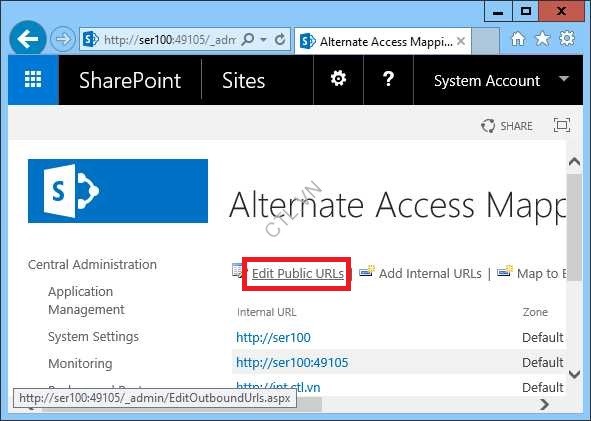Screen dimensions: 591x421
Task: Click the vertical scrollbar thumb
Action: (574, 228)
